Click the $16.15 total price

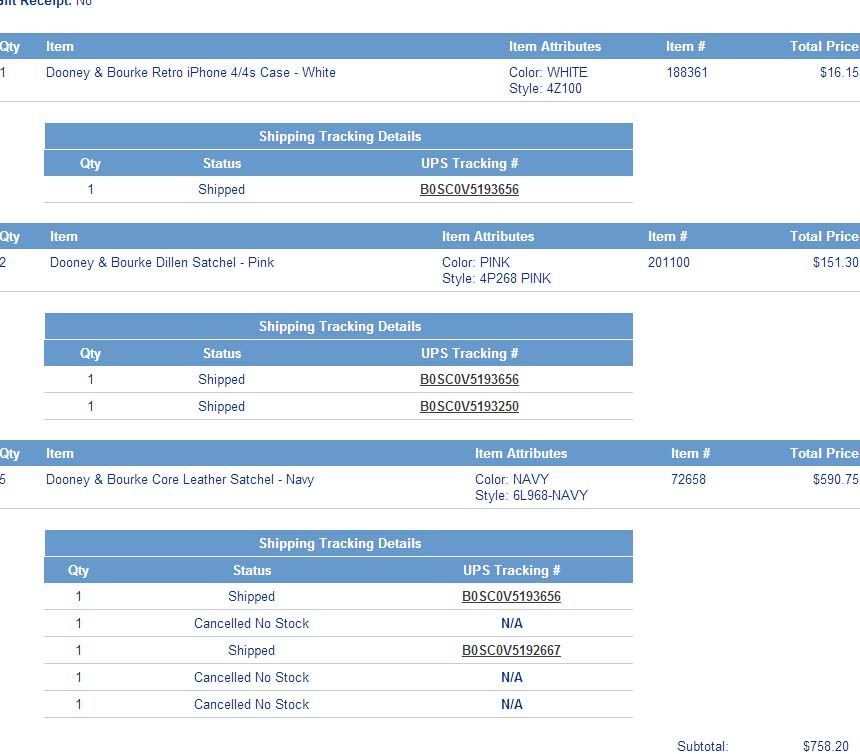(838, 73)
